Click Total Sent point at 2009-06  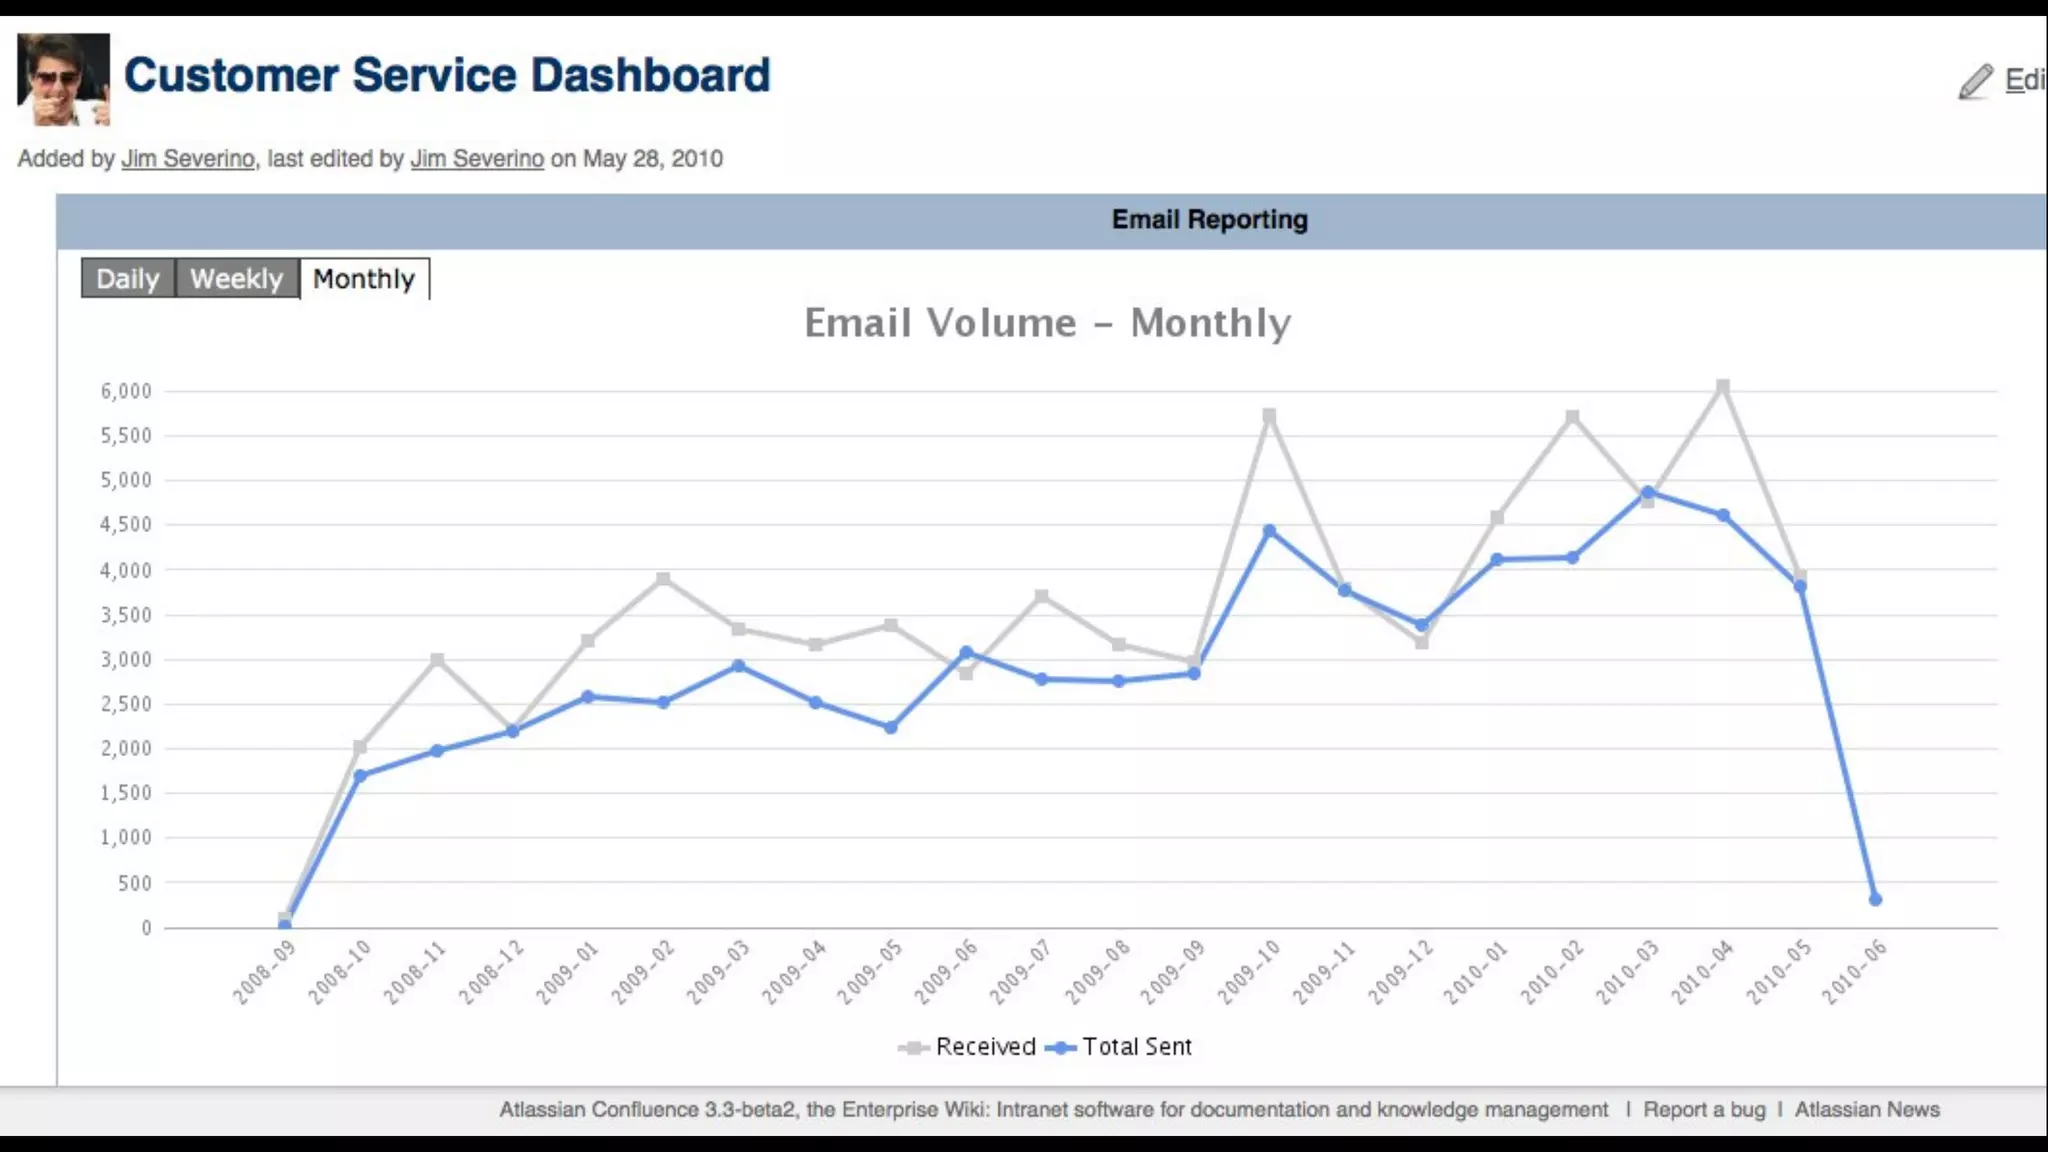click(966, 652)
